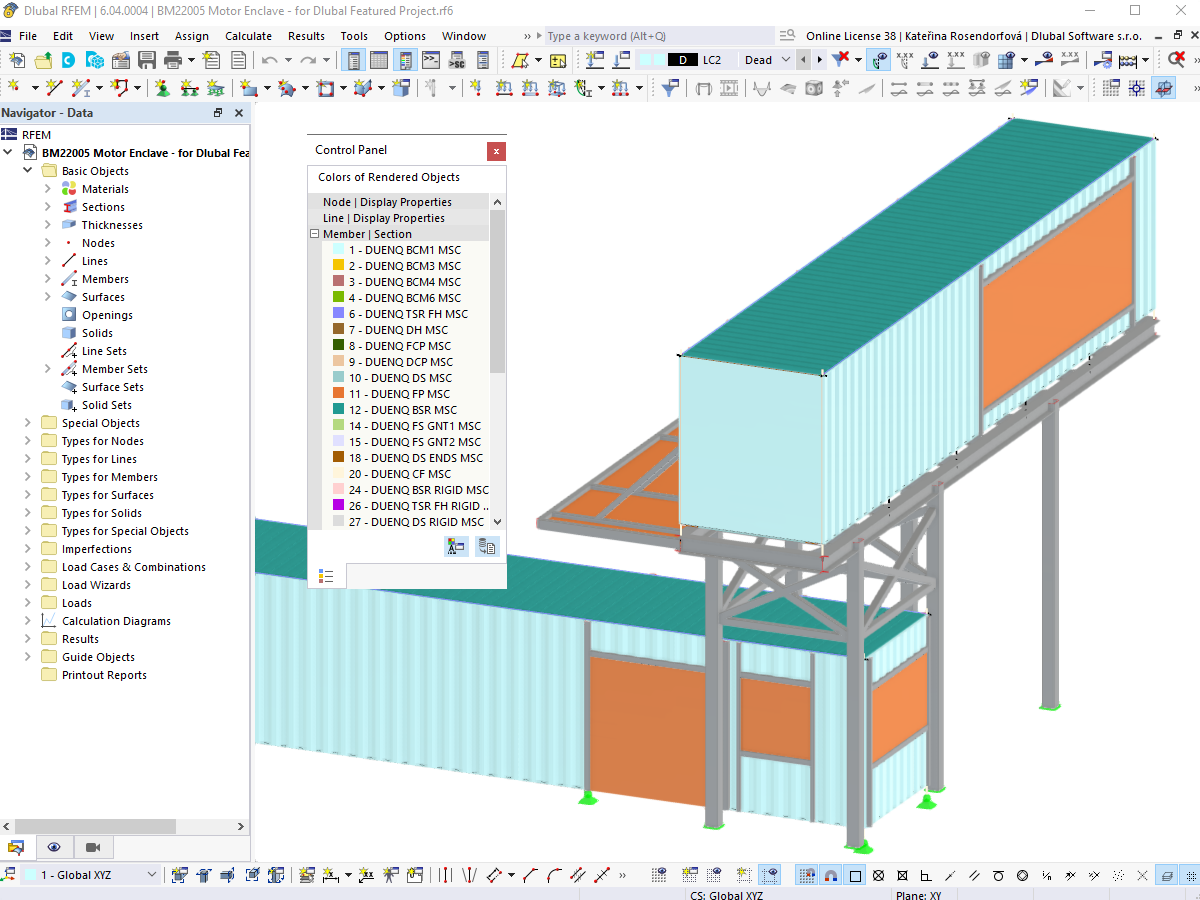1200x900 pixels.
Task: Select the Print icon in toolbar
Action: coord(171,60)
